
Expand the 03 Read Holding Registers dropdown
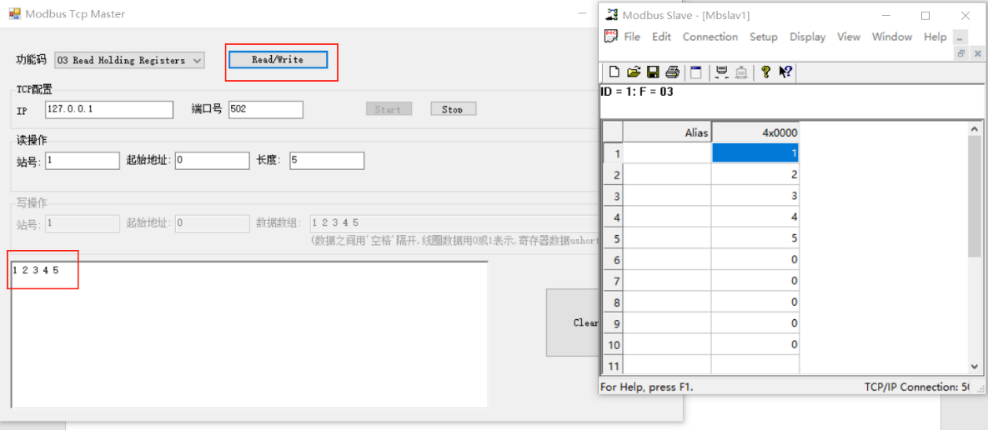click(197, 60)
